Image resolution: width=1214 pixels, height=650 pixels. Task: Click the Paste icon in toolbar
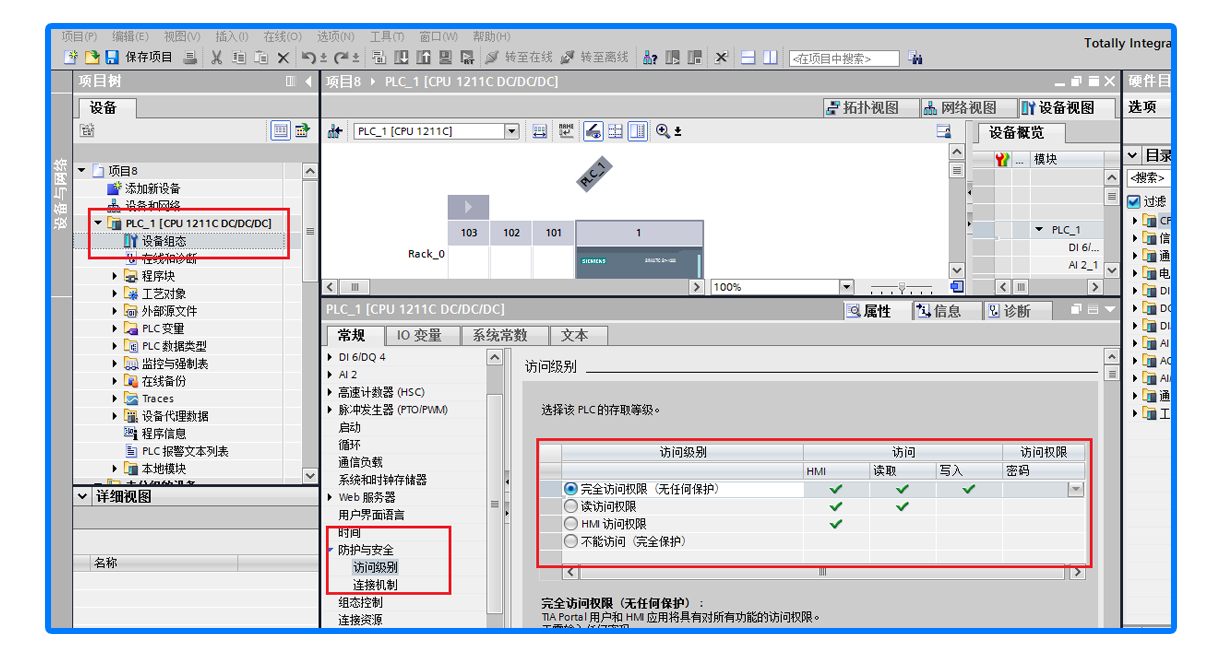click(261, 57)
